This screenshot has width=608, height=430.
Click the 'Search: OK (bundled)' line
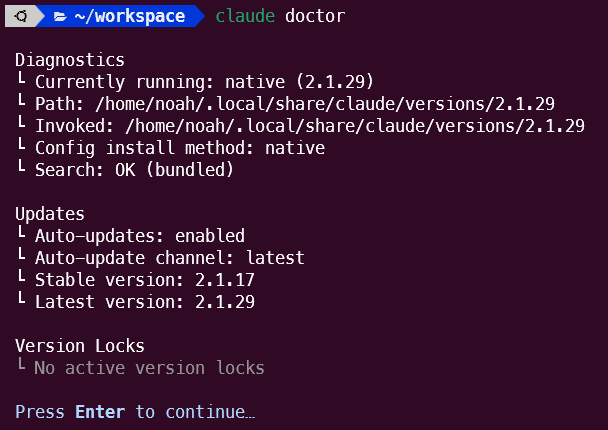[135, 170]
